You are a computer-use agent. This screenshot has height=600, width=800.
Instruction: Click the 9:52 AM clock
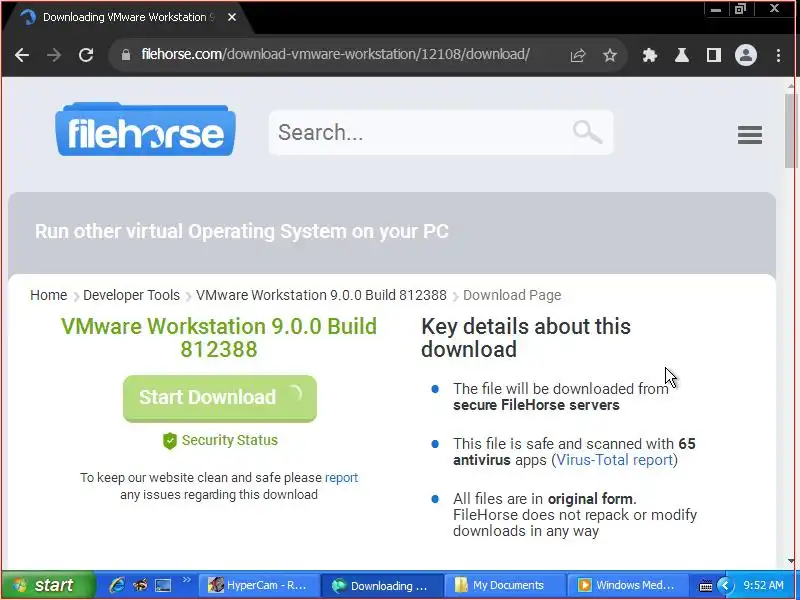(763, 585)
